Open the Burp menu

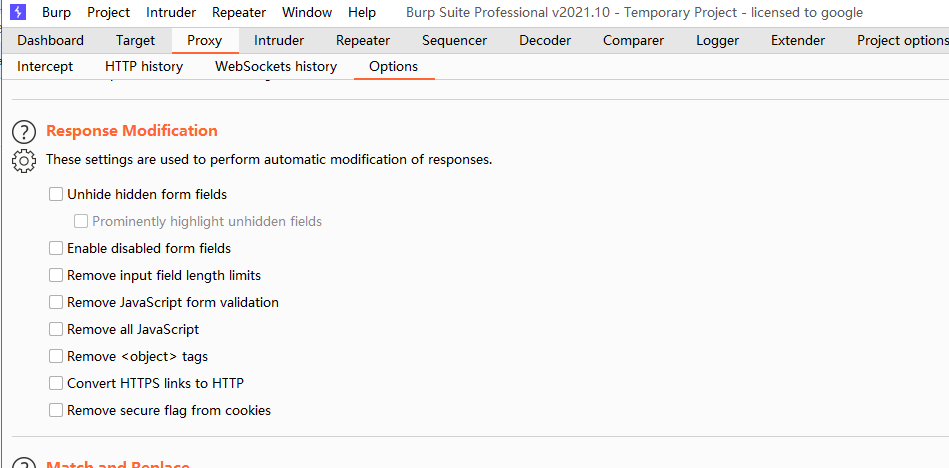(56, 13)
